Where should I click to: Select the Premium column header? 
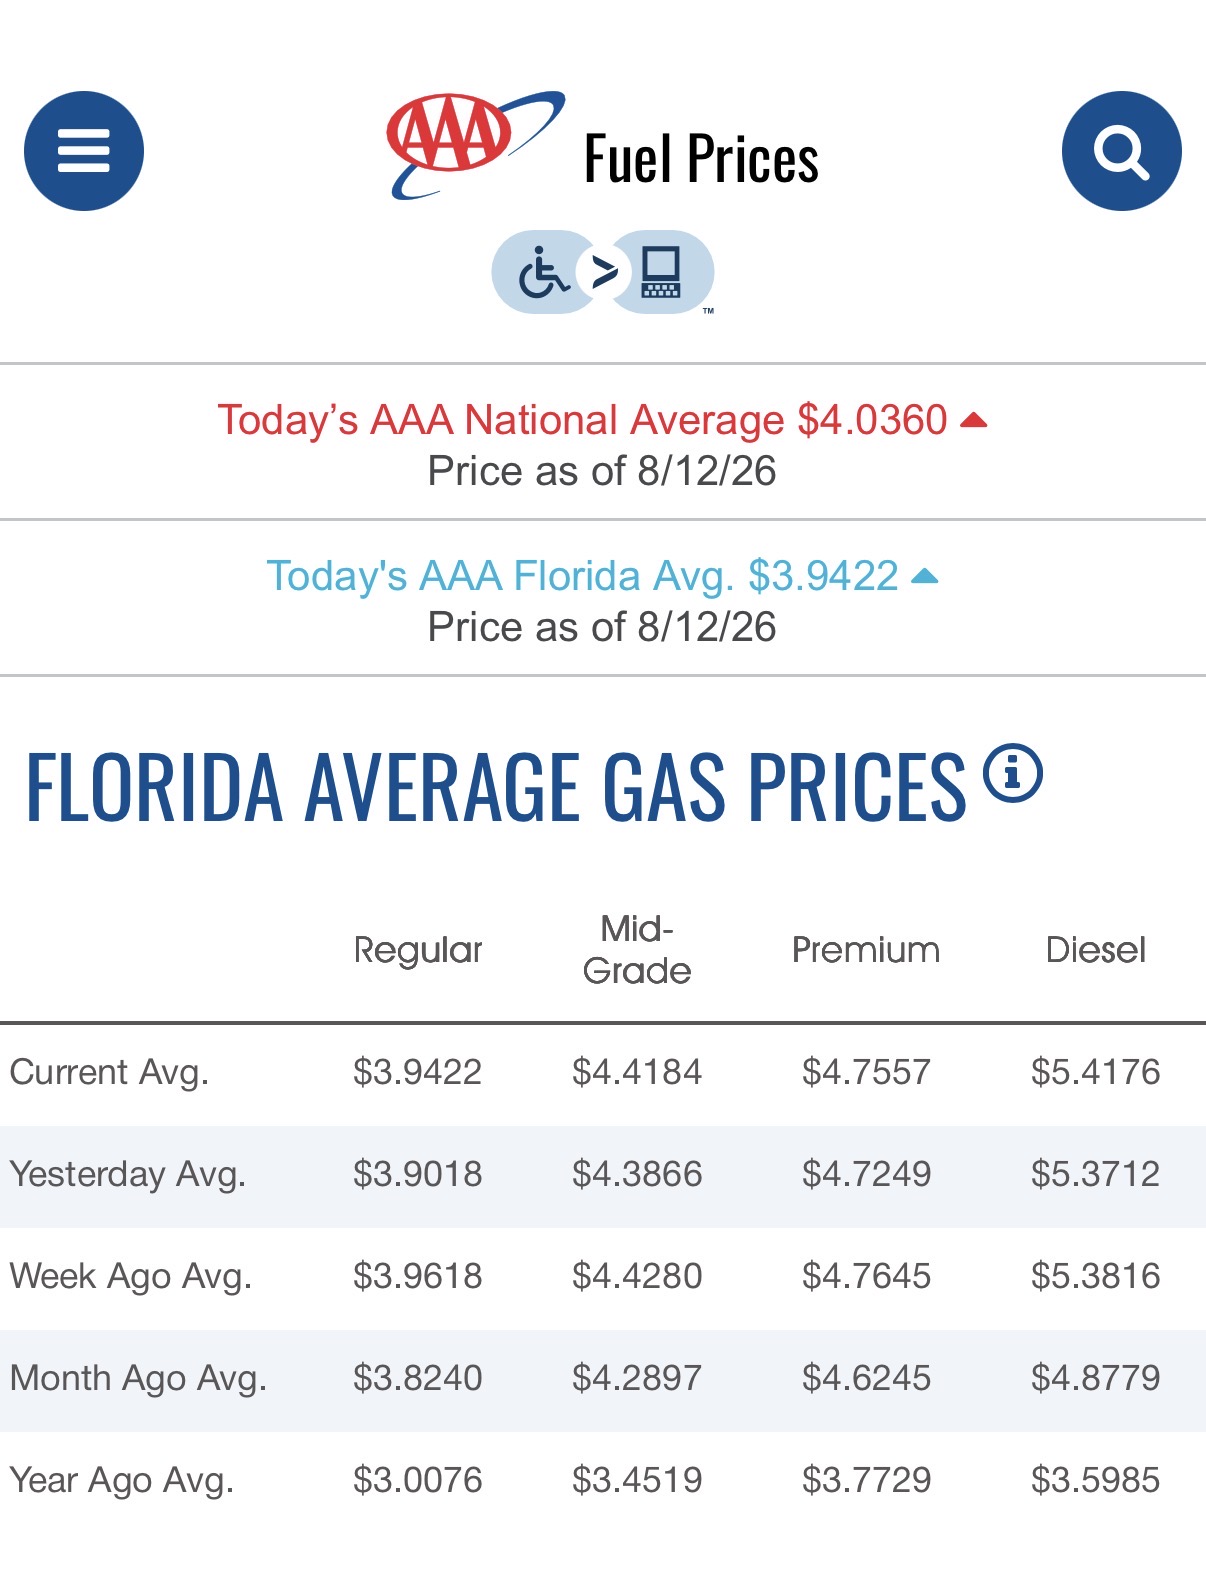866,950
